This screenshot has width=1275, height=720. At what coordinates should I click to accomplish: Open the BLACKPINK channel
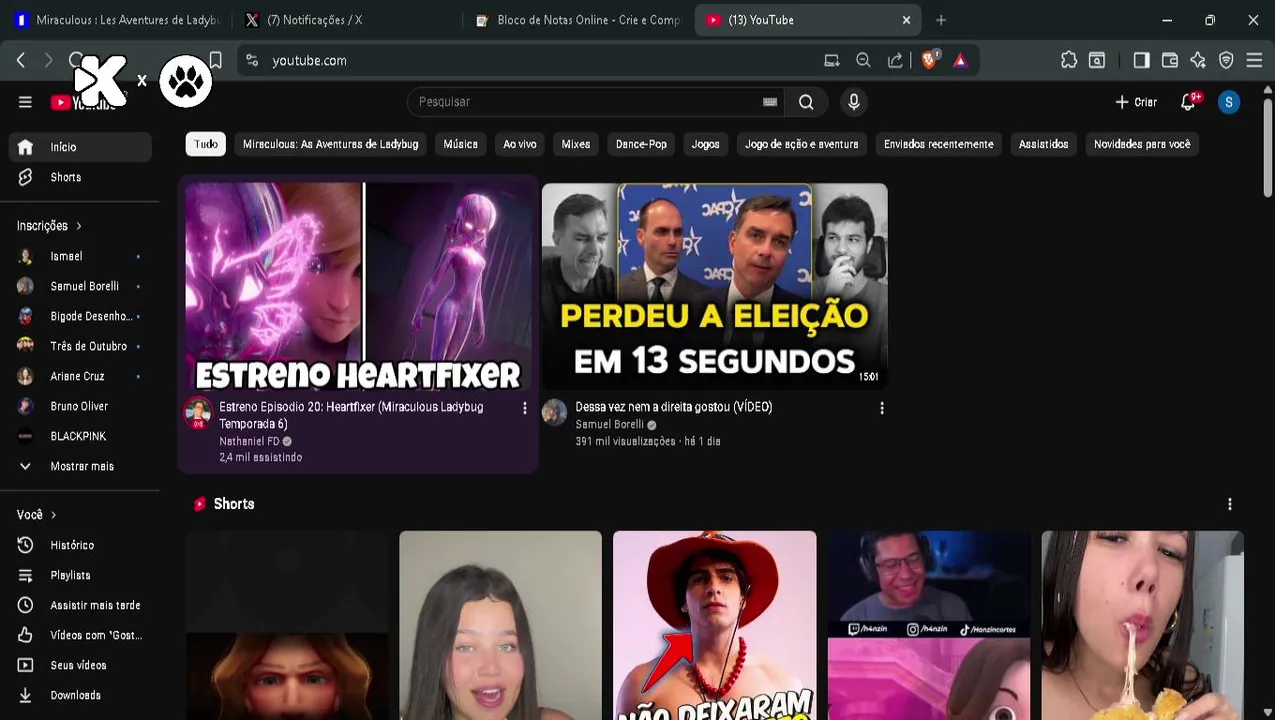click(x=80, y=436)
